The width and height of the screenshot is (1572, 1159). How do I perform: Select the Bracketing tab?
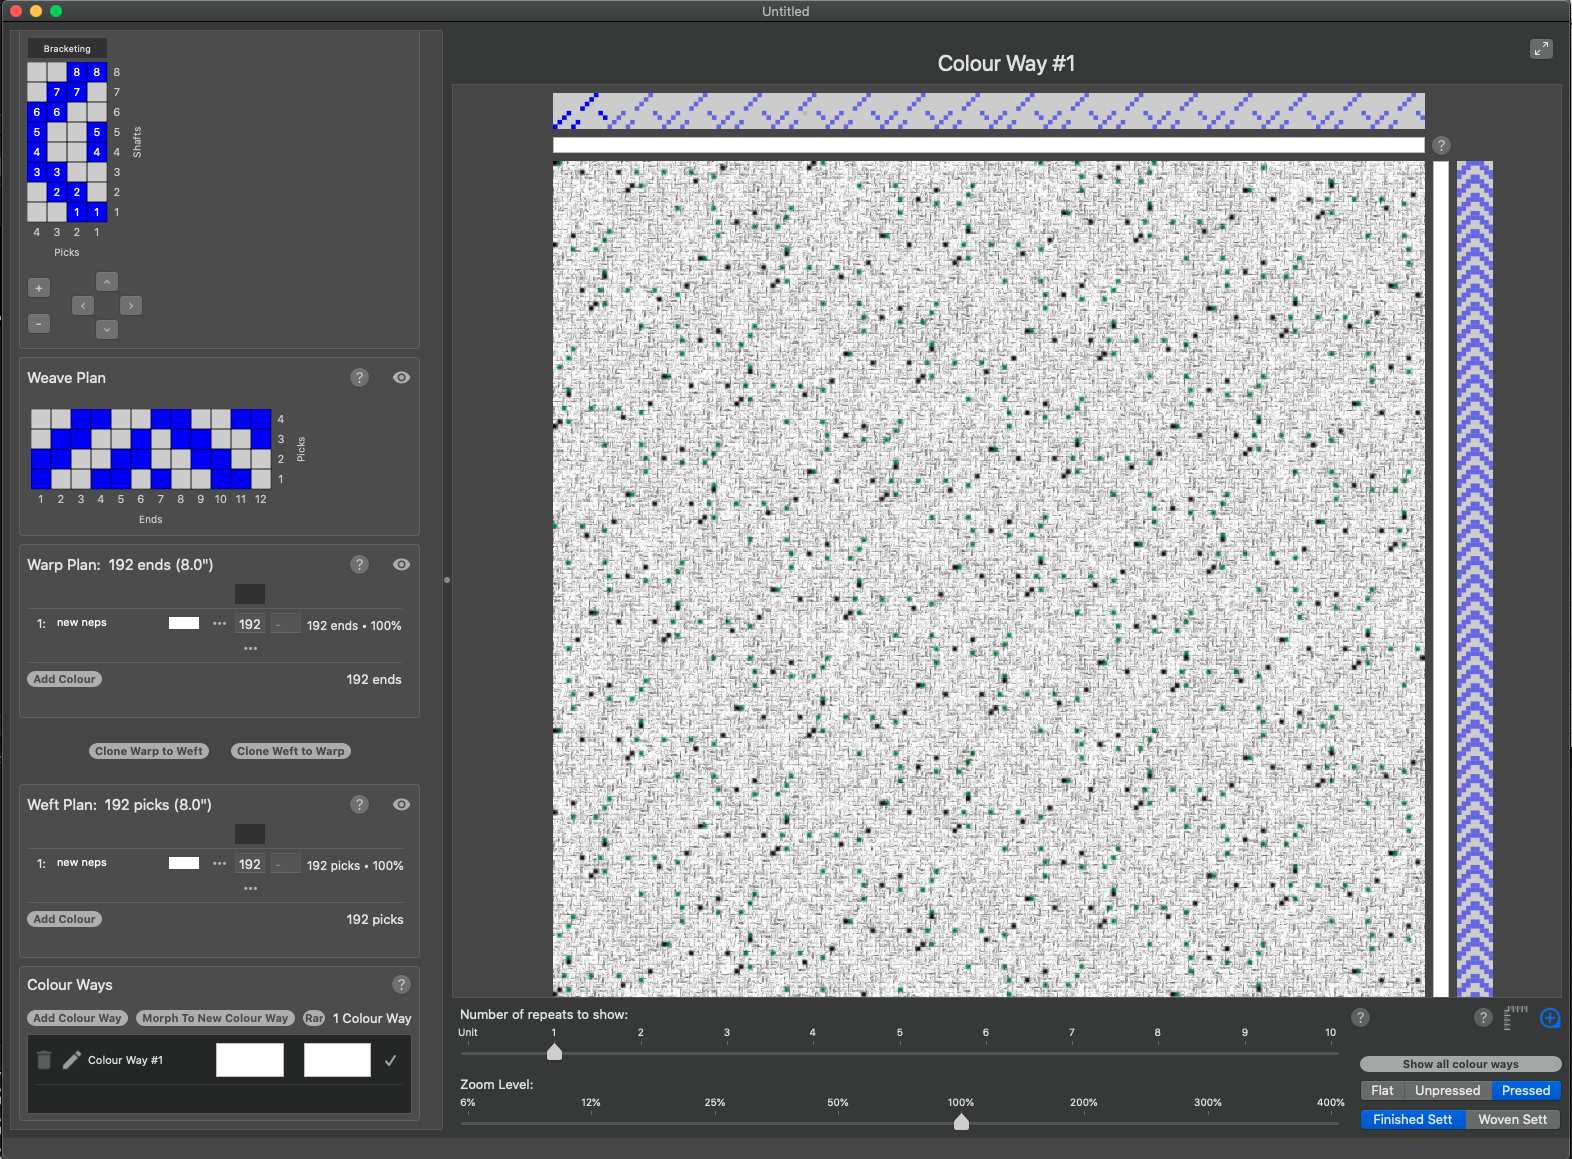(67, 48)
